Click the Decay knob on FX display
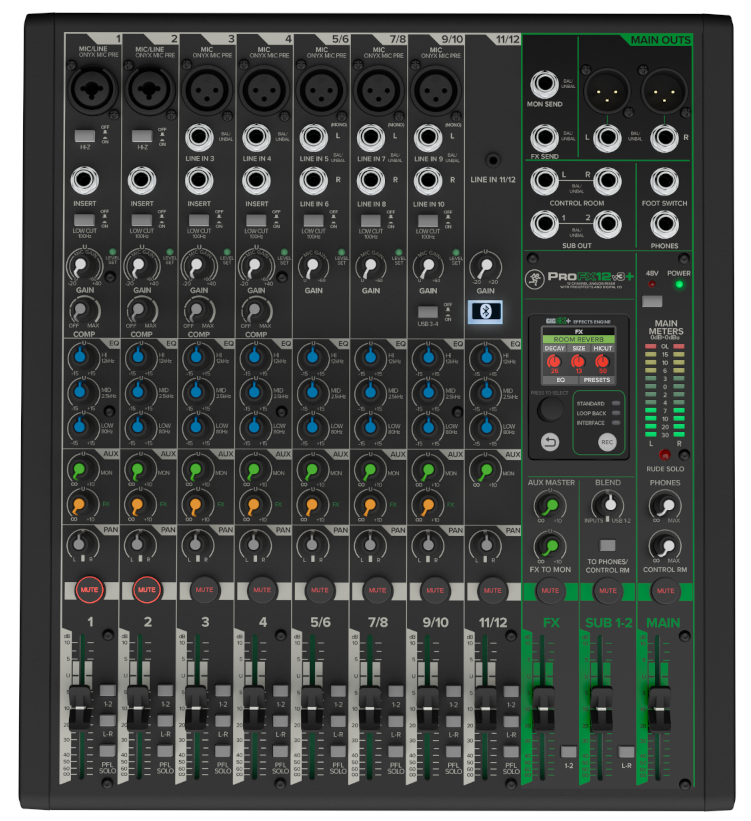 [555, 361]
